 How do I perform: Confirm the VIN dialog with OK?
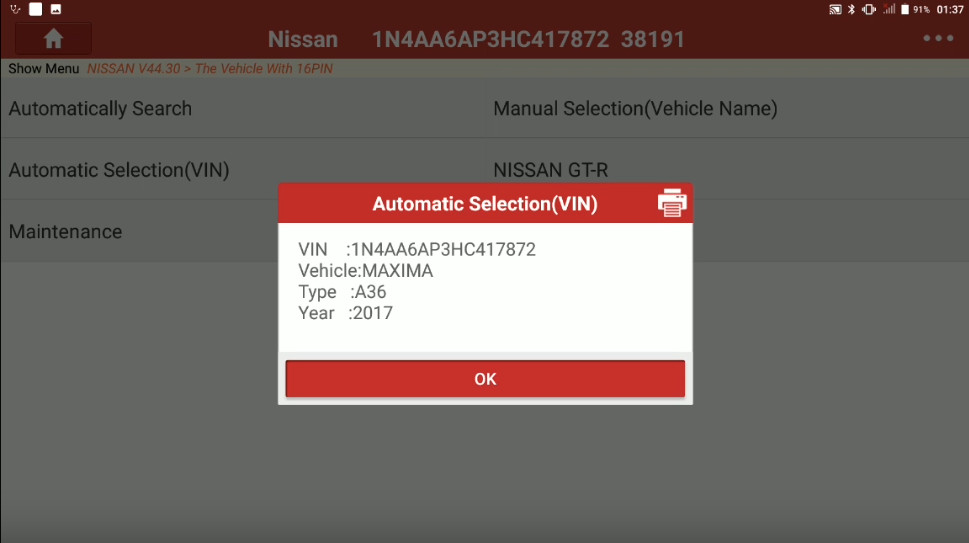pos(485,379)
